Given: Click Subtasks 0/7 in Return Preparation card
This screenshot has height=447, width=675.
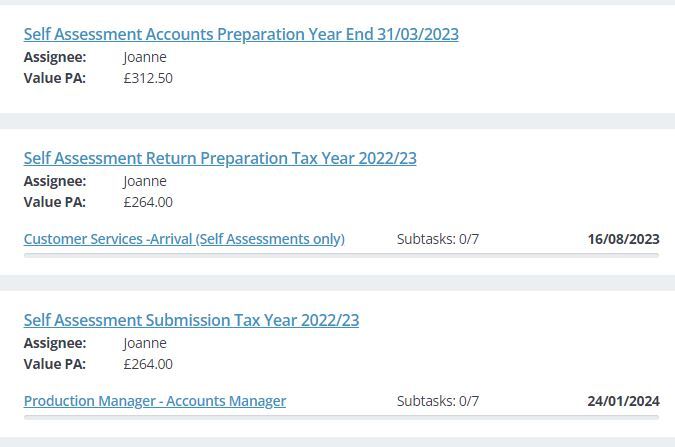Looking at the screenshot, I should pos(437,239).
